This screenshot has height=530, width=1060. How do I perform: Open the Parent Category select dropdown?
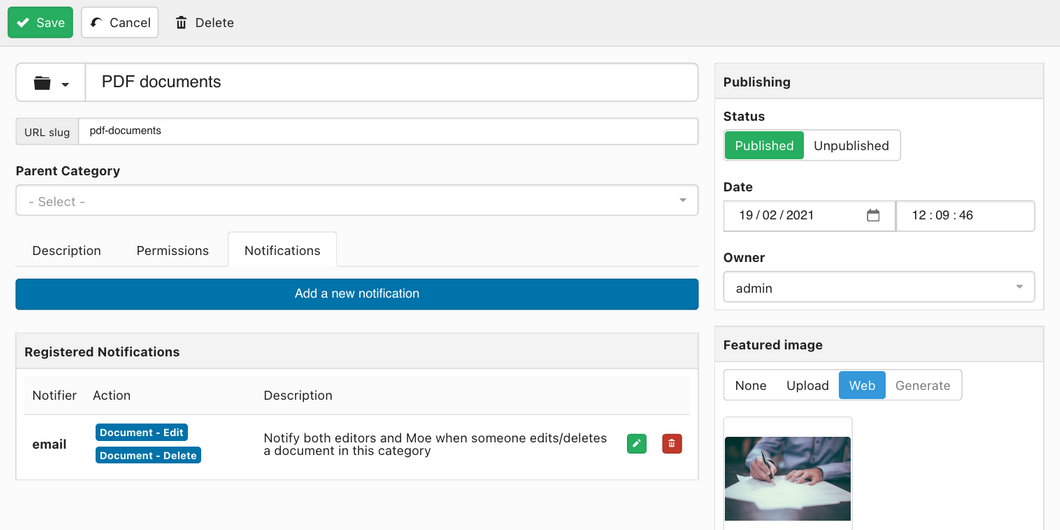(357, 201)
